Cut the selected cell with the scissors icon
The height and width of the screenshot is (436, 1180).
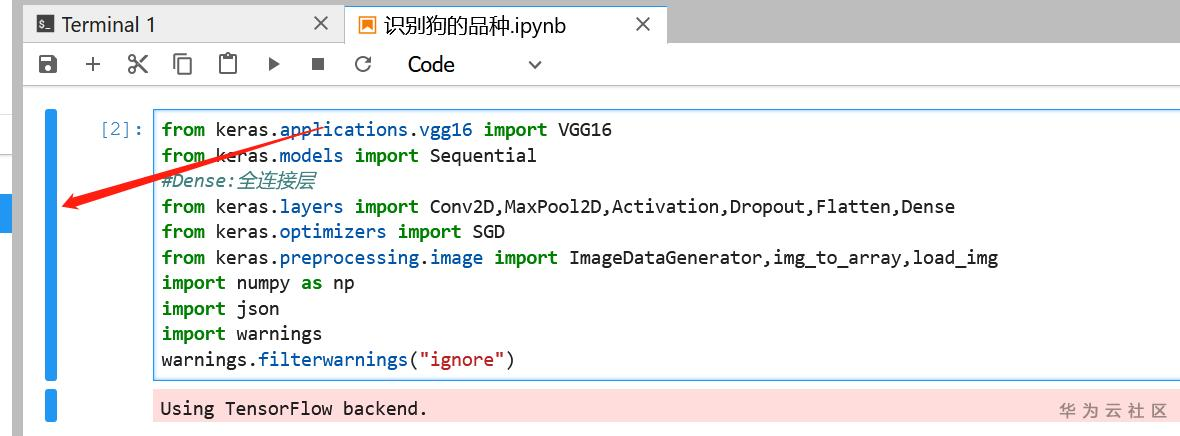(x=138, y=64)
